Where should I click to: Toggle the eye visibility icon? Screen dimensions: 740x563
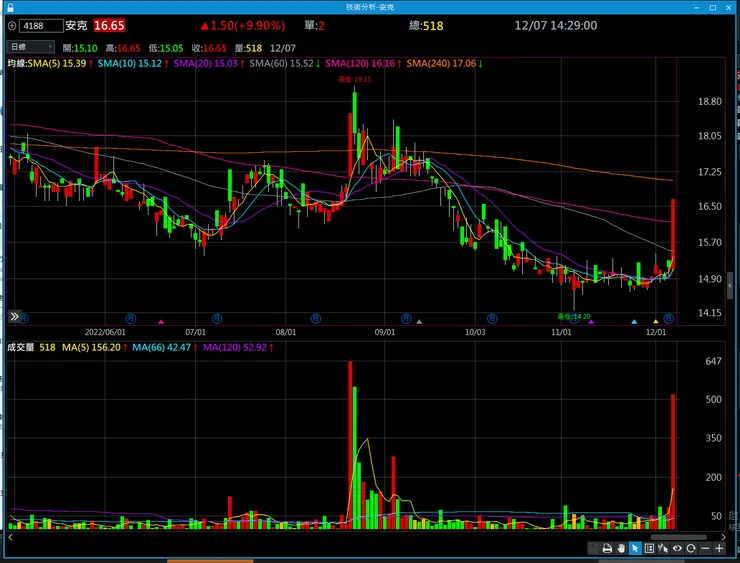[677, 548]
